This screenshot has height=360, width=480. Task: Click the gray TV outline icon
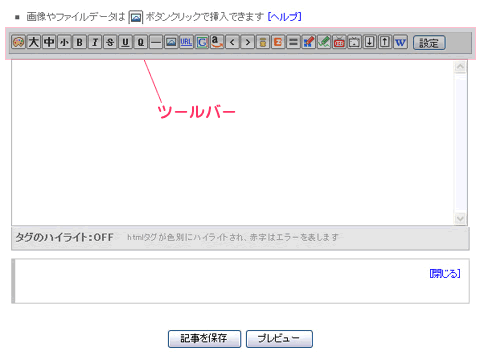[354, 42]
